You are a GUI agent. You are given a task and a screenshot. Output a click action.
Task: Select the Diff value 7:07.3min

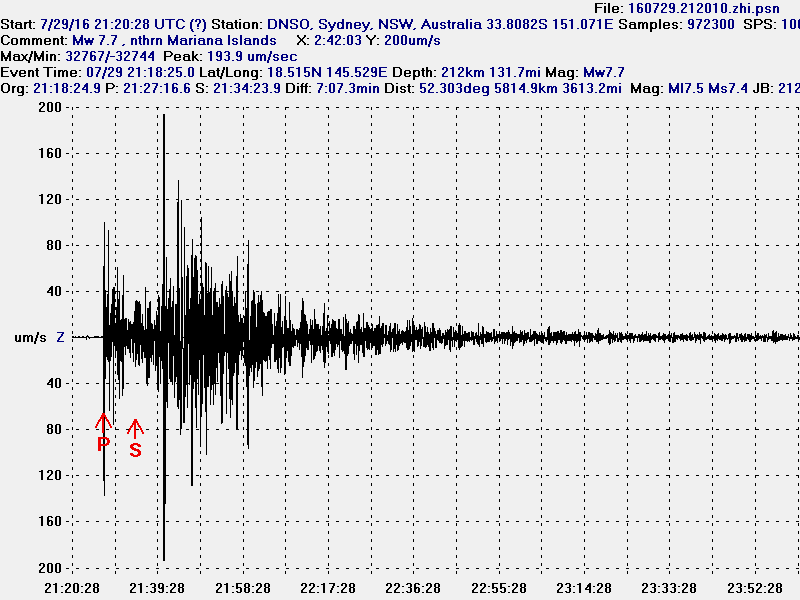[x=347, y=88]
